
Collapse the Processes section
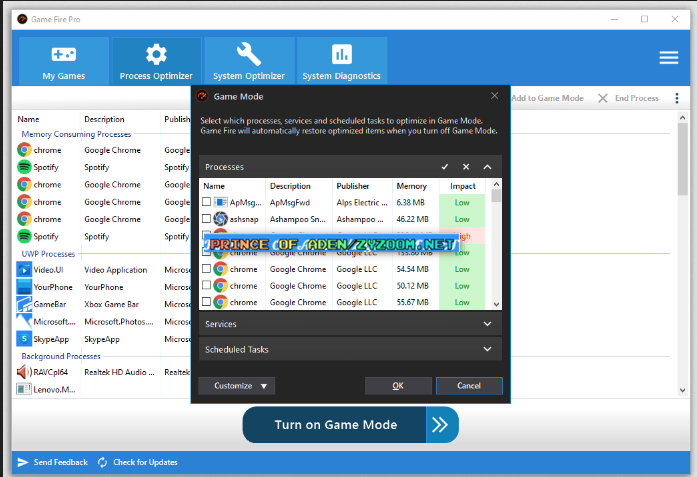pyautogui.click(x=487, y=167)
